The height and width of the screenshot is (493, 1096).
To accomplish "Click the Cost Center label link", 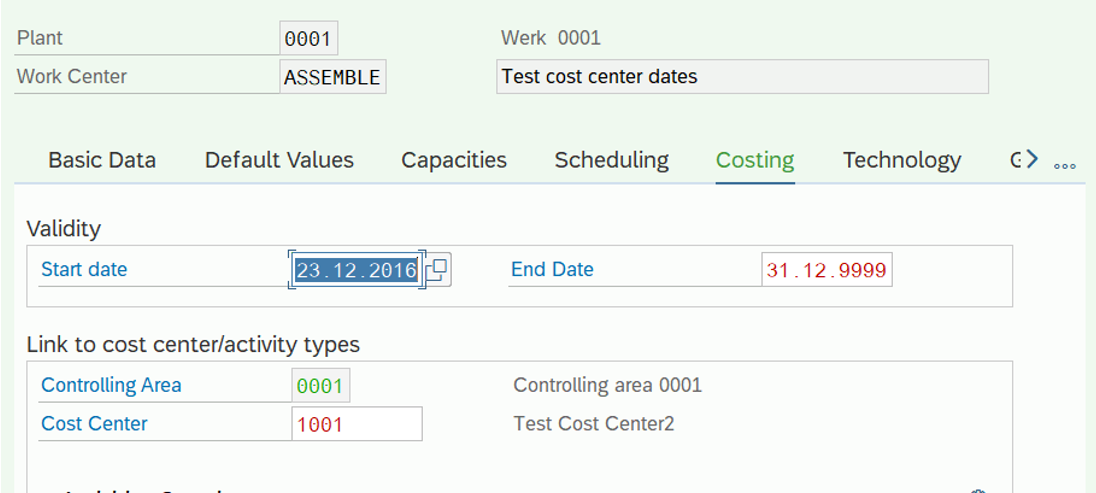I will tap(94, 423).
